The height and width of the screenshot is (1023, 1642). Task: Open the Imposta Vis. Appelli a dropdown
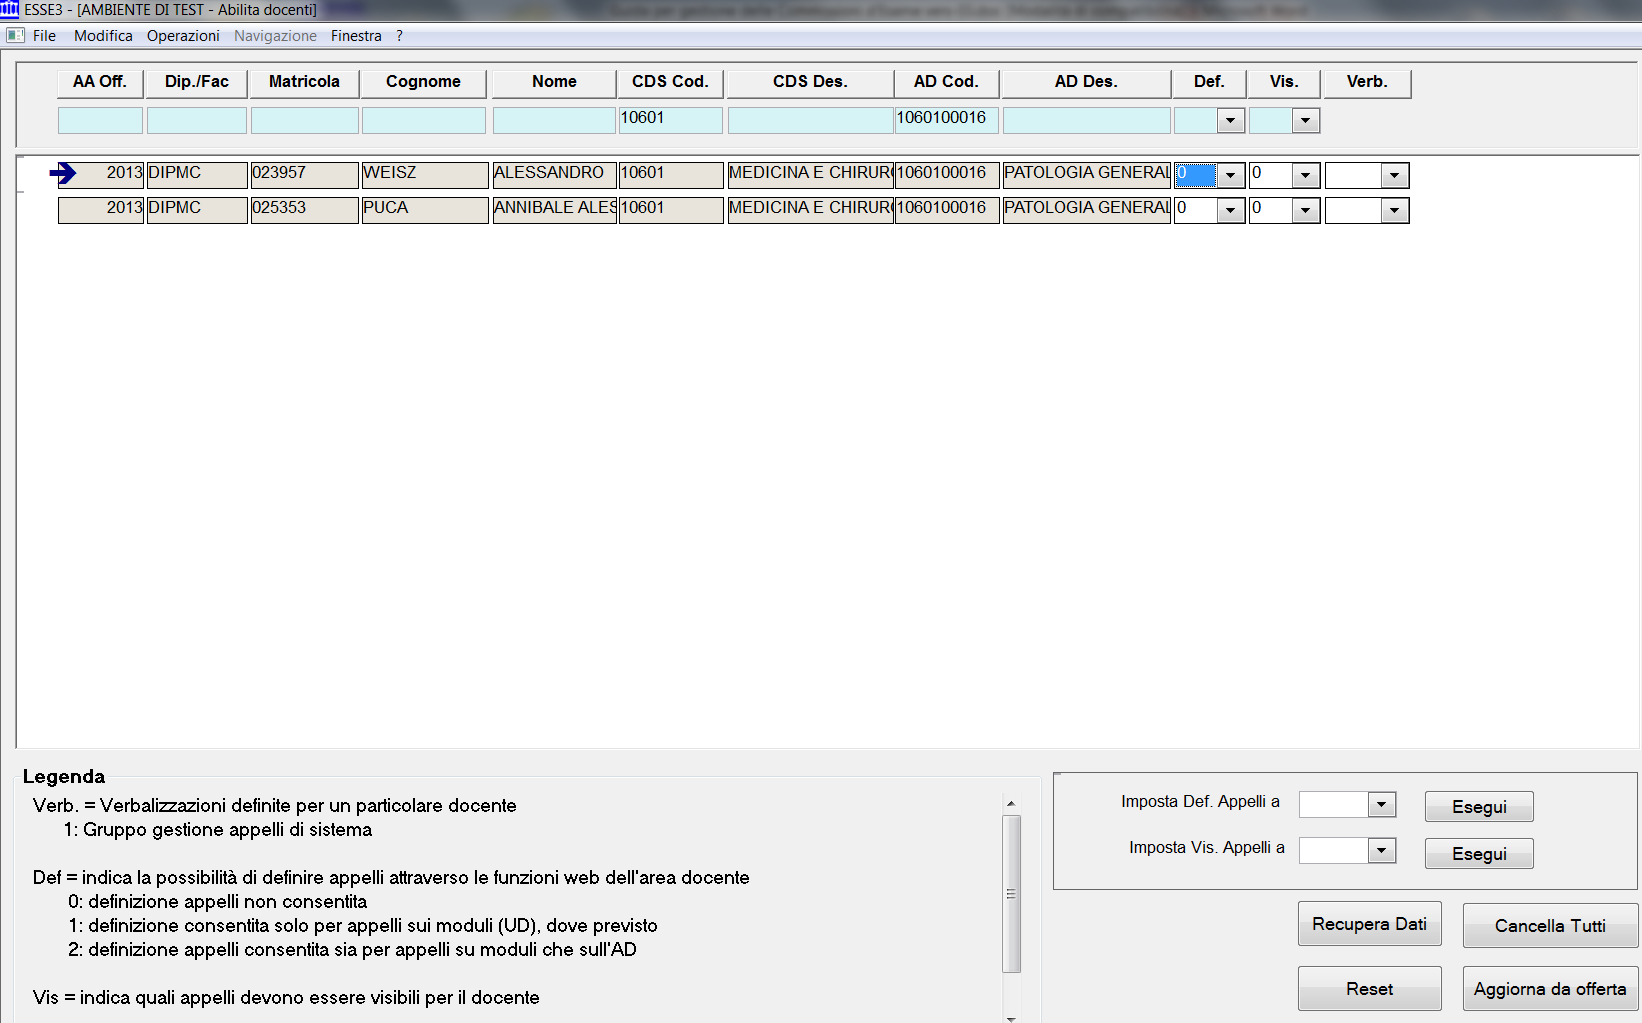click(x=1381, y=850)
